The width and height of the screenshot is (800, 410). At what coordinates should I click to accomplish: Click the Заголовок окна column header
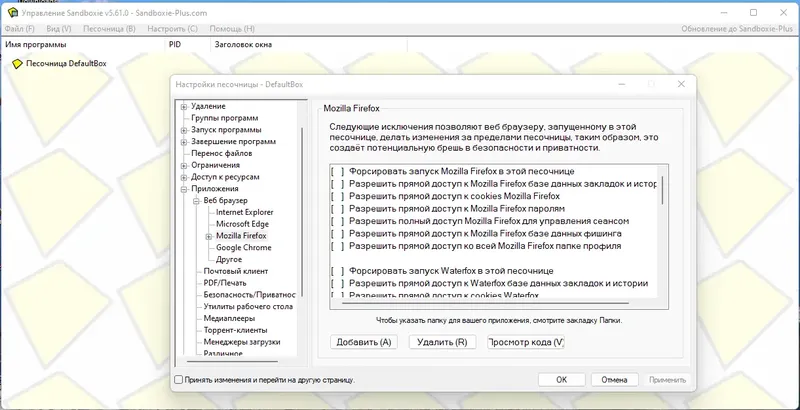point(243,44)
